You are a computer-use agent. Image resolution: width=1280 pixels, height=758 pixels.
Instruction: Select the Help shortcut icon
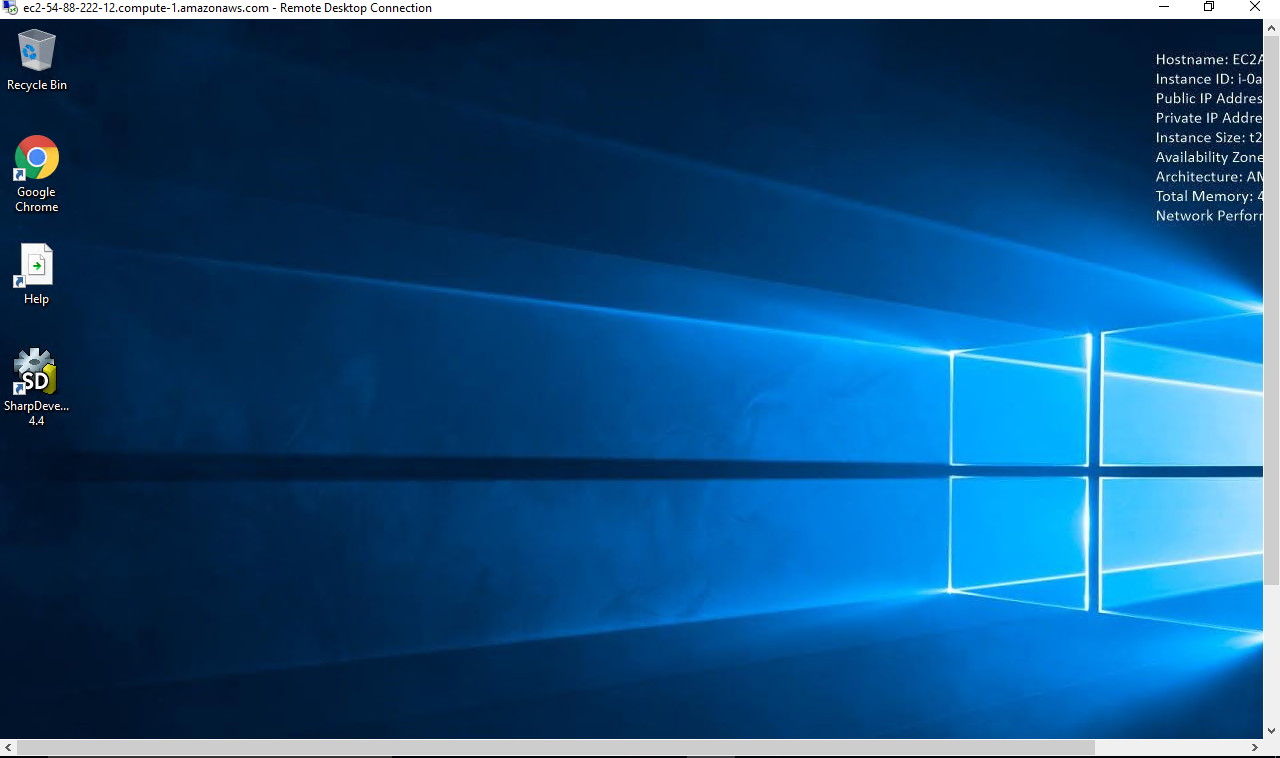[37, 266]
